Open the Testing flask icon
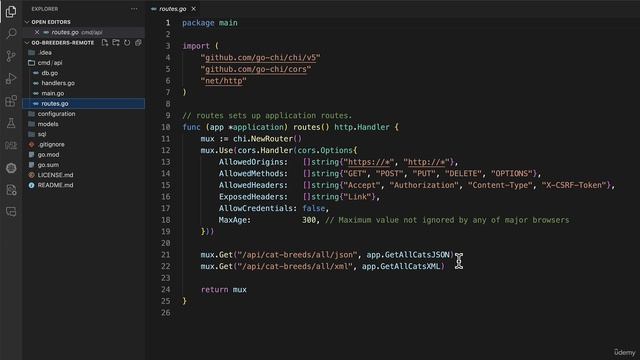Screen dimensions: 640x360 tap(11, 123)
